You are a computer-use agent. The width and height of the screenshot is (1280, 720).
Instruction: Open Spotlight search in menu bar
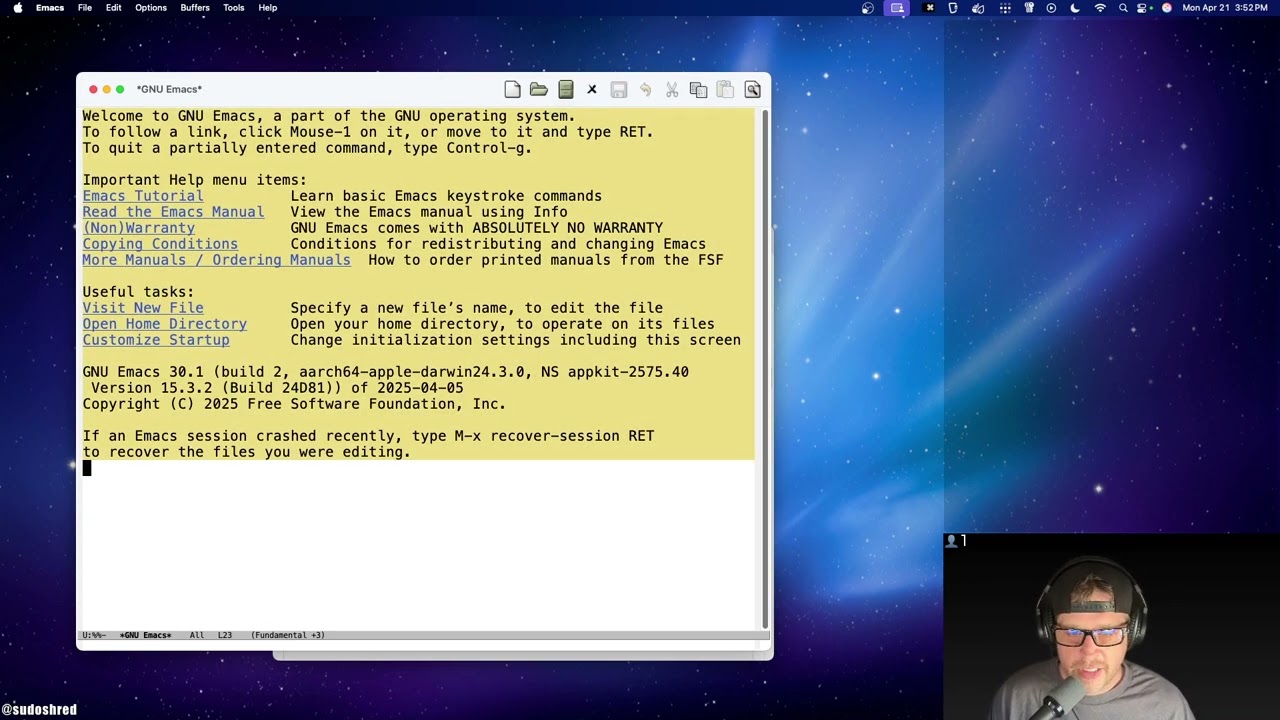coord(1123,8)
